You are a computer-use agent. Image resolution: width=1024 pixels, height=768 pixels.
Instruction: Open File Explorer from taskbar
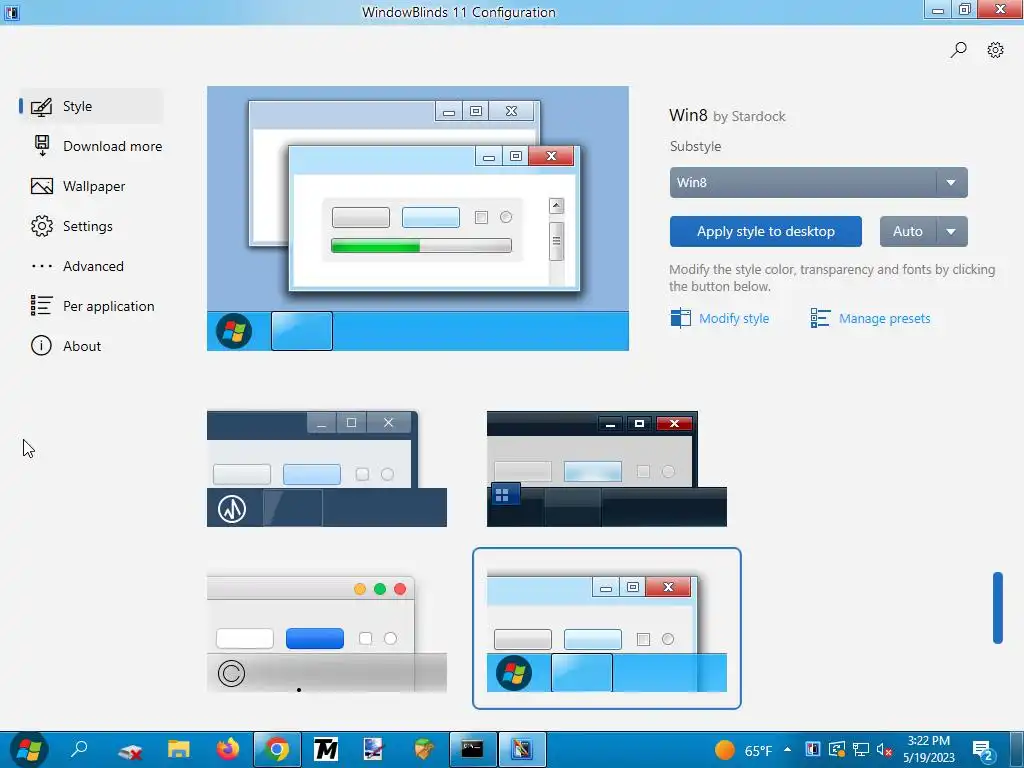pyautogui.click(x=178, y=749)
